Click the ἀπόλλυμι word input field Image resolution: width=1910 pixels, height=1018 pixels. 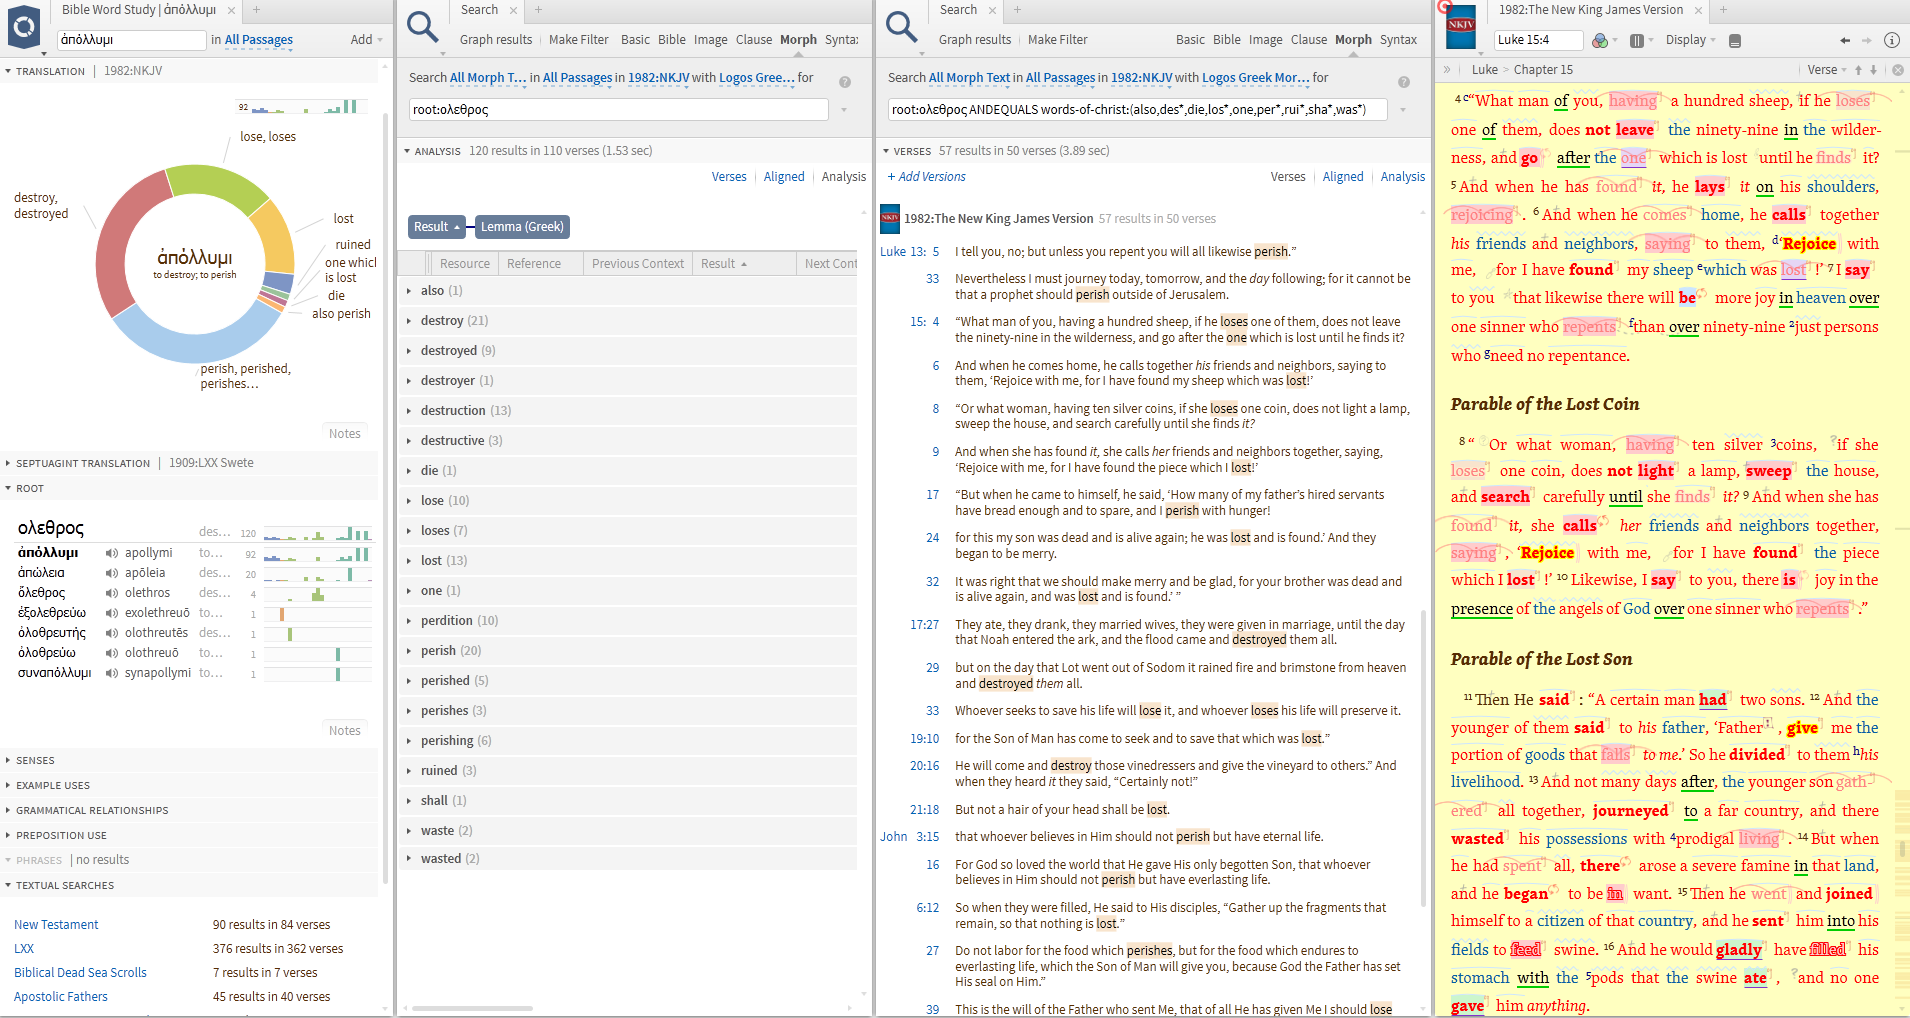[x=132, y=40]
